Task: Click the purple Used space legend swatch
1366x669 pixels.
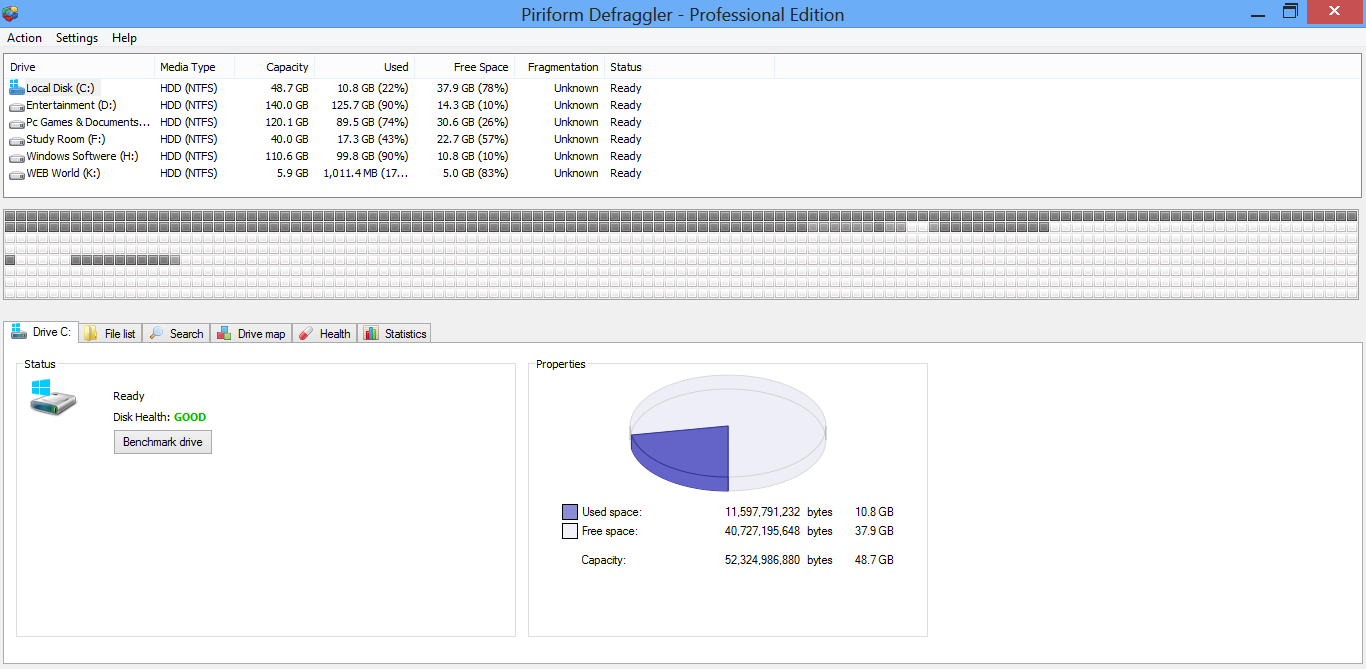Action: tap(570, 511)
